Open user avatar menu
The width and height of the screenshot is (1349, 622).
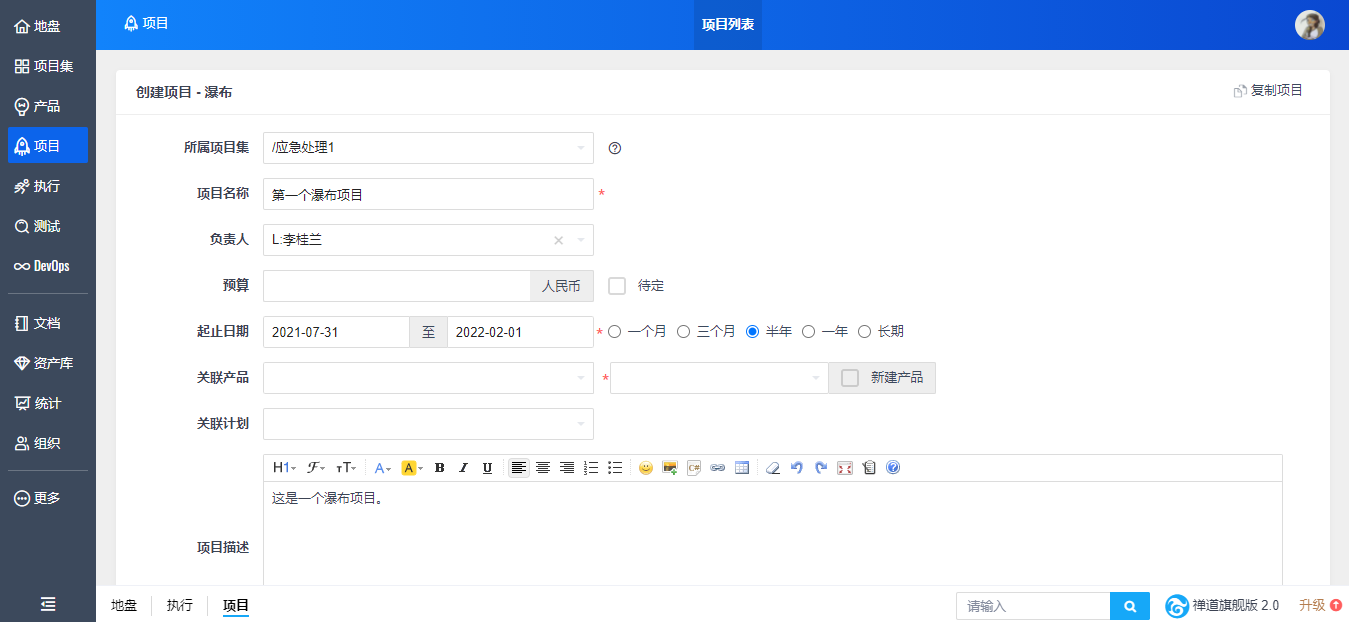[x=1310, y=25]
